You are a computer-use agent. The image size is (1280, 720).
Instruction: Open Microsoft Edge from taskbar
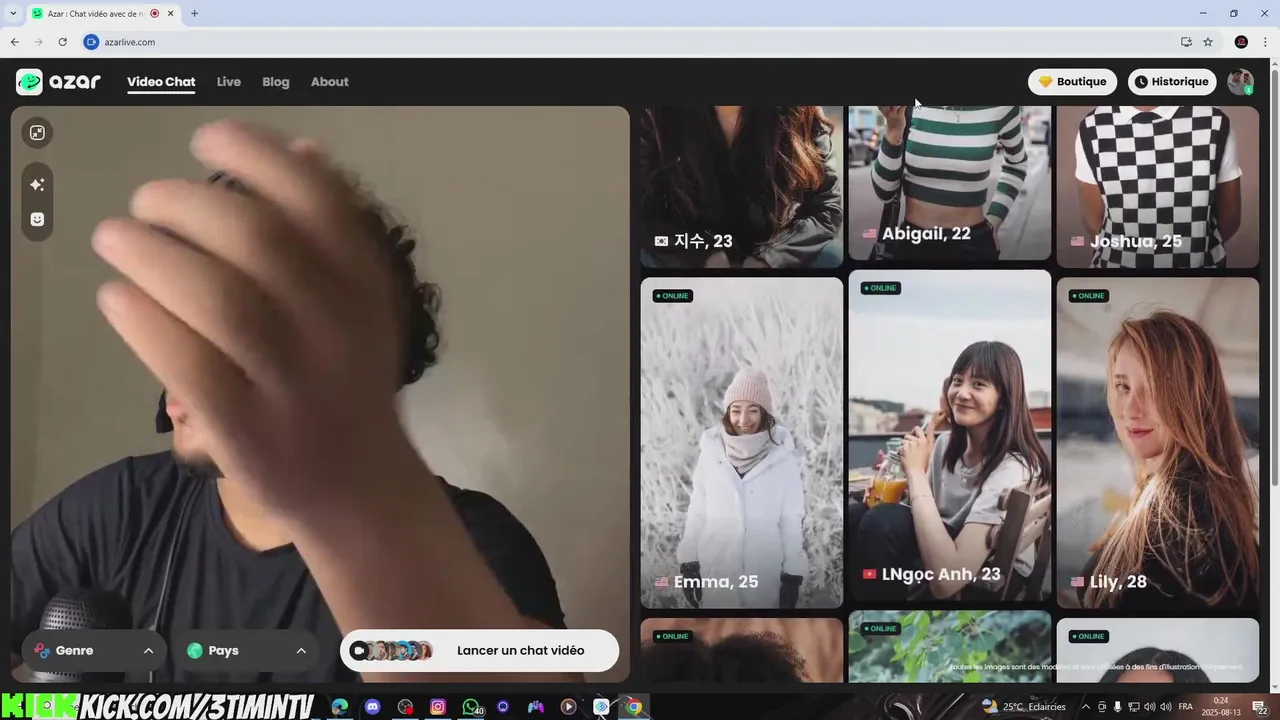pyautogui.click(x=340, y=707)
